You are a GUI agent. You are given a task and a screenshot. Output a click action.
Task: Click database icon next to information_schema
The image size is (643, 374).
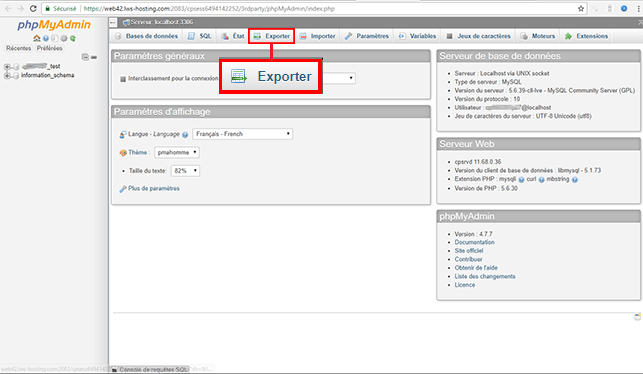tap(16, 75)
